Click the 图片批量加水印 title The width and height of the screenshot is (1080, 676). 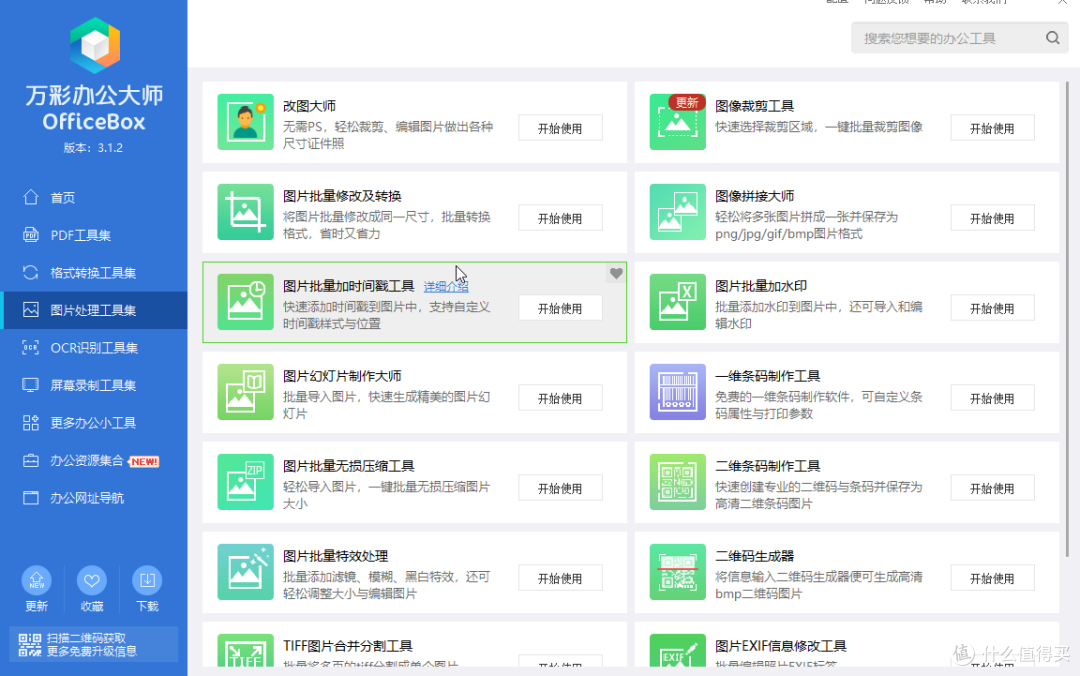point(760,286)
